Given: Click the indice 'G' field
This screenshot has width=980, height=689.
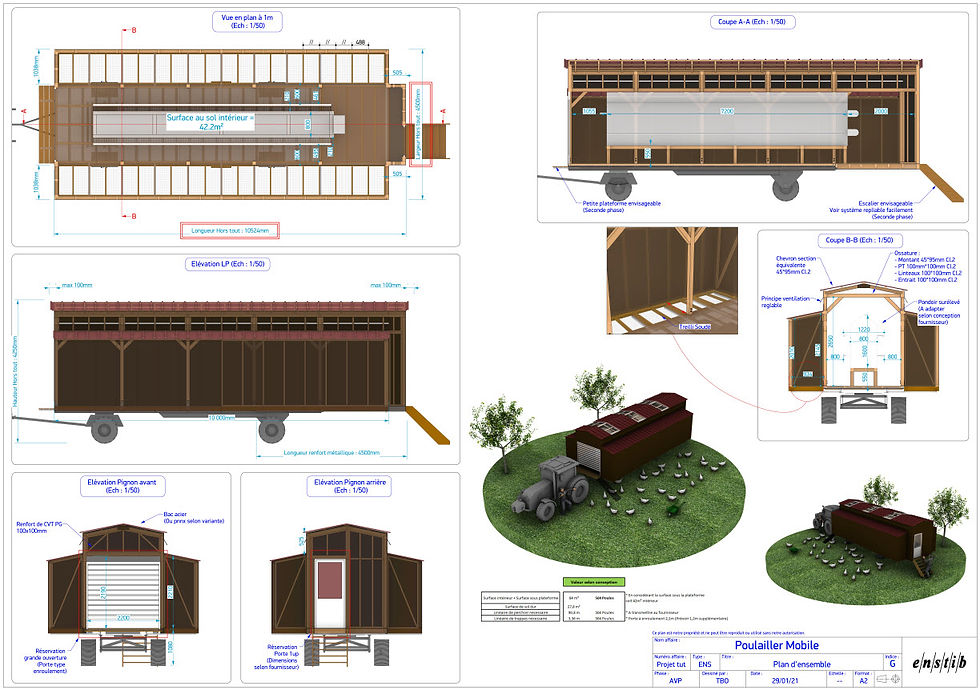Looking at the screenshot, I should click(x=892, y=664).
